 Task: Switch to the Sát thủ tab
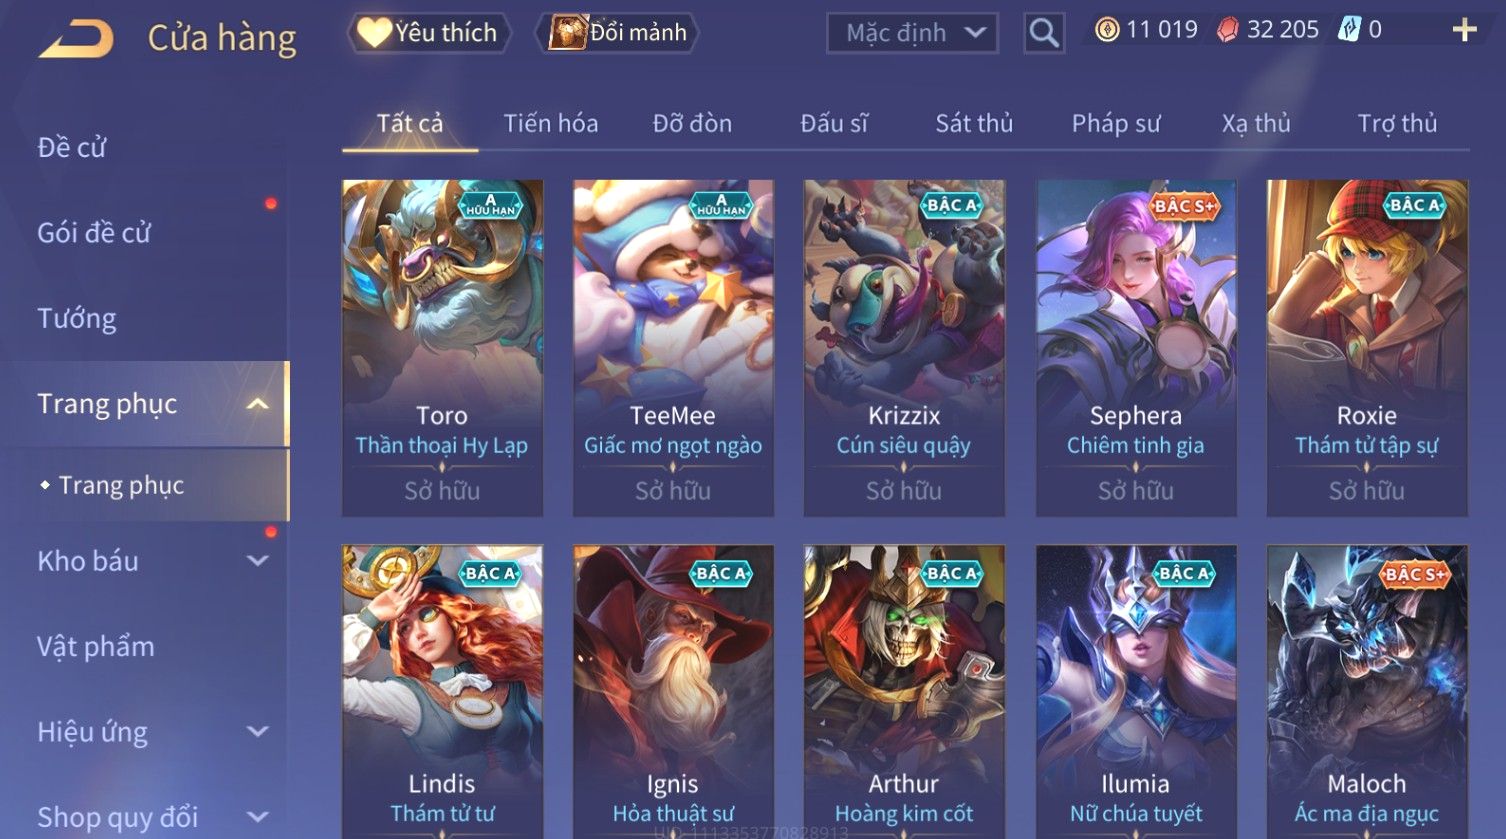(x=974, y=123)
